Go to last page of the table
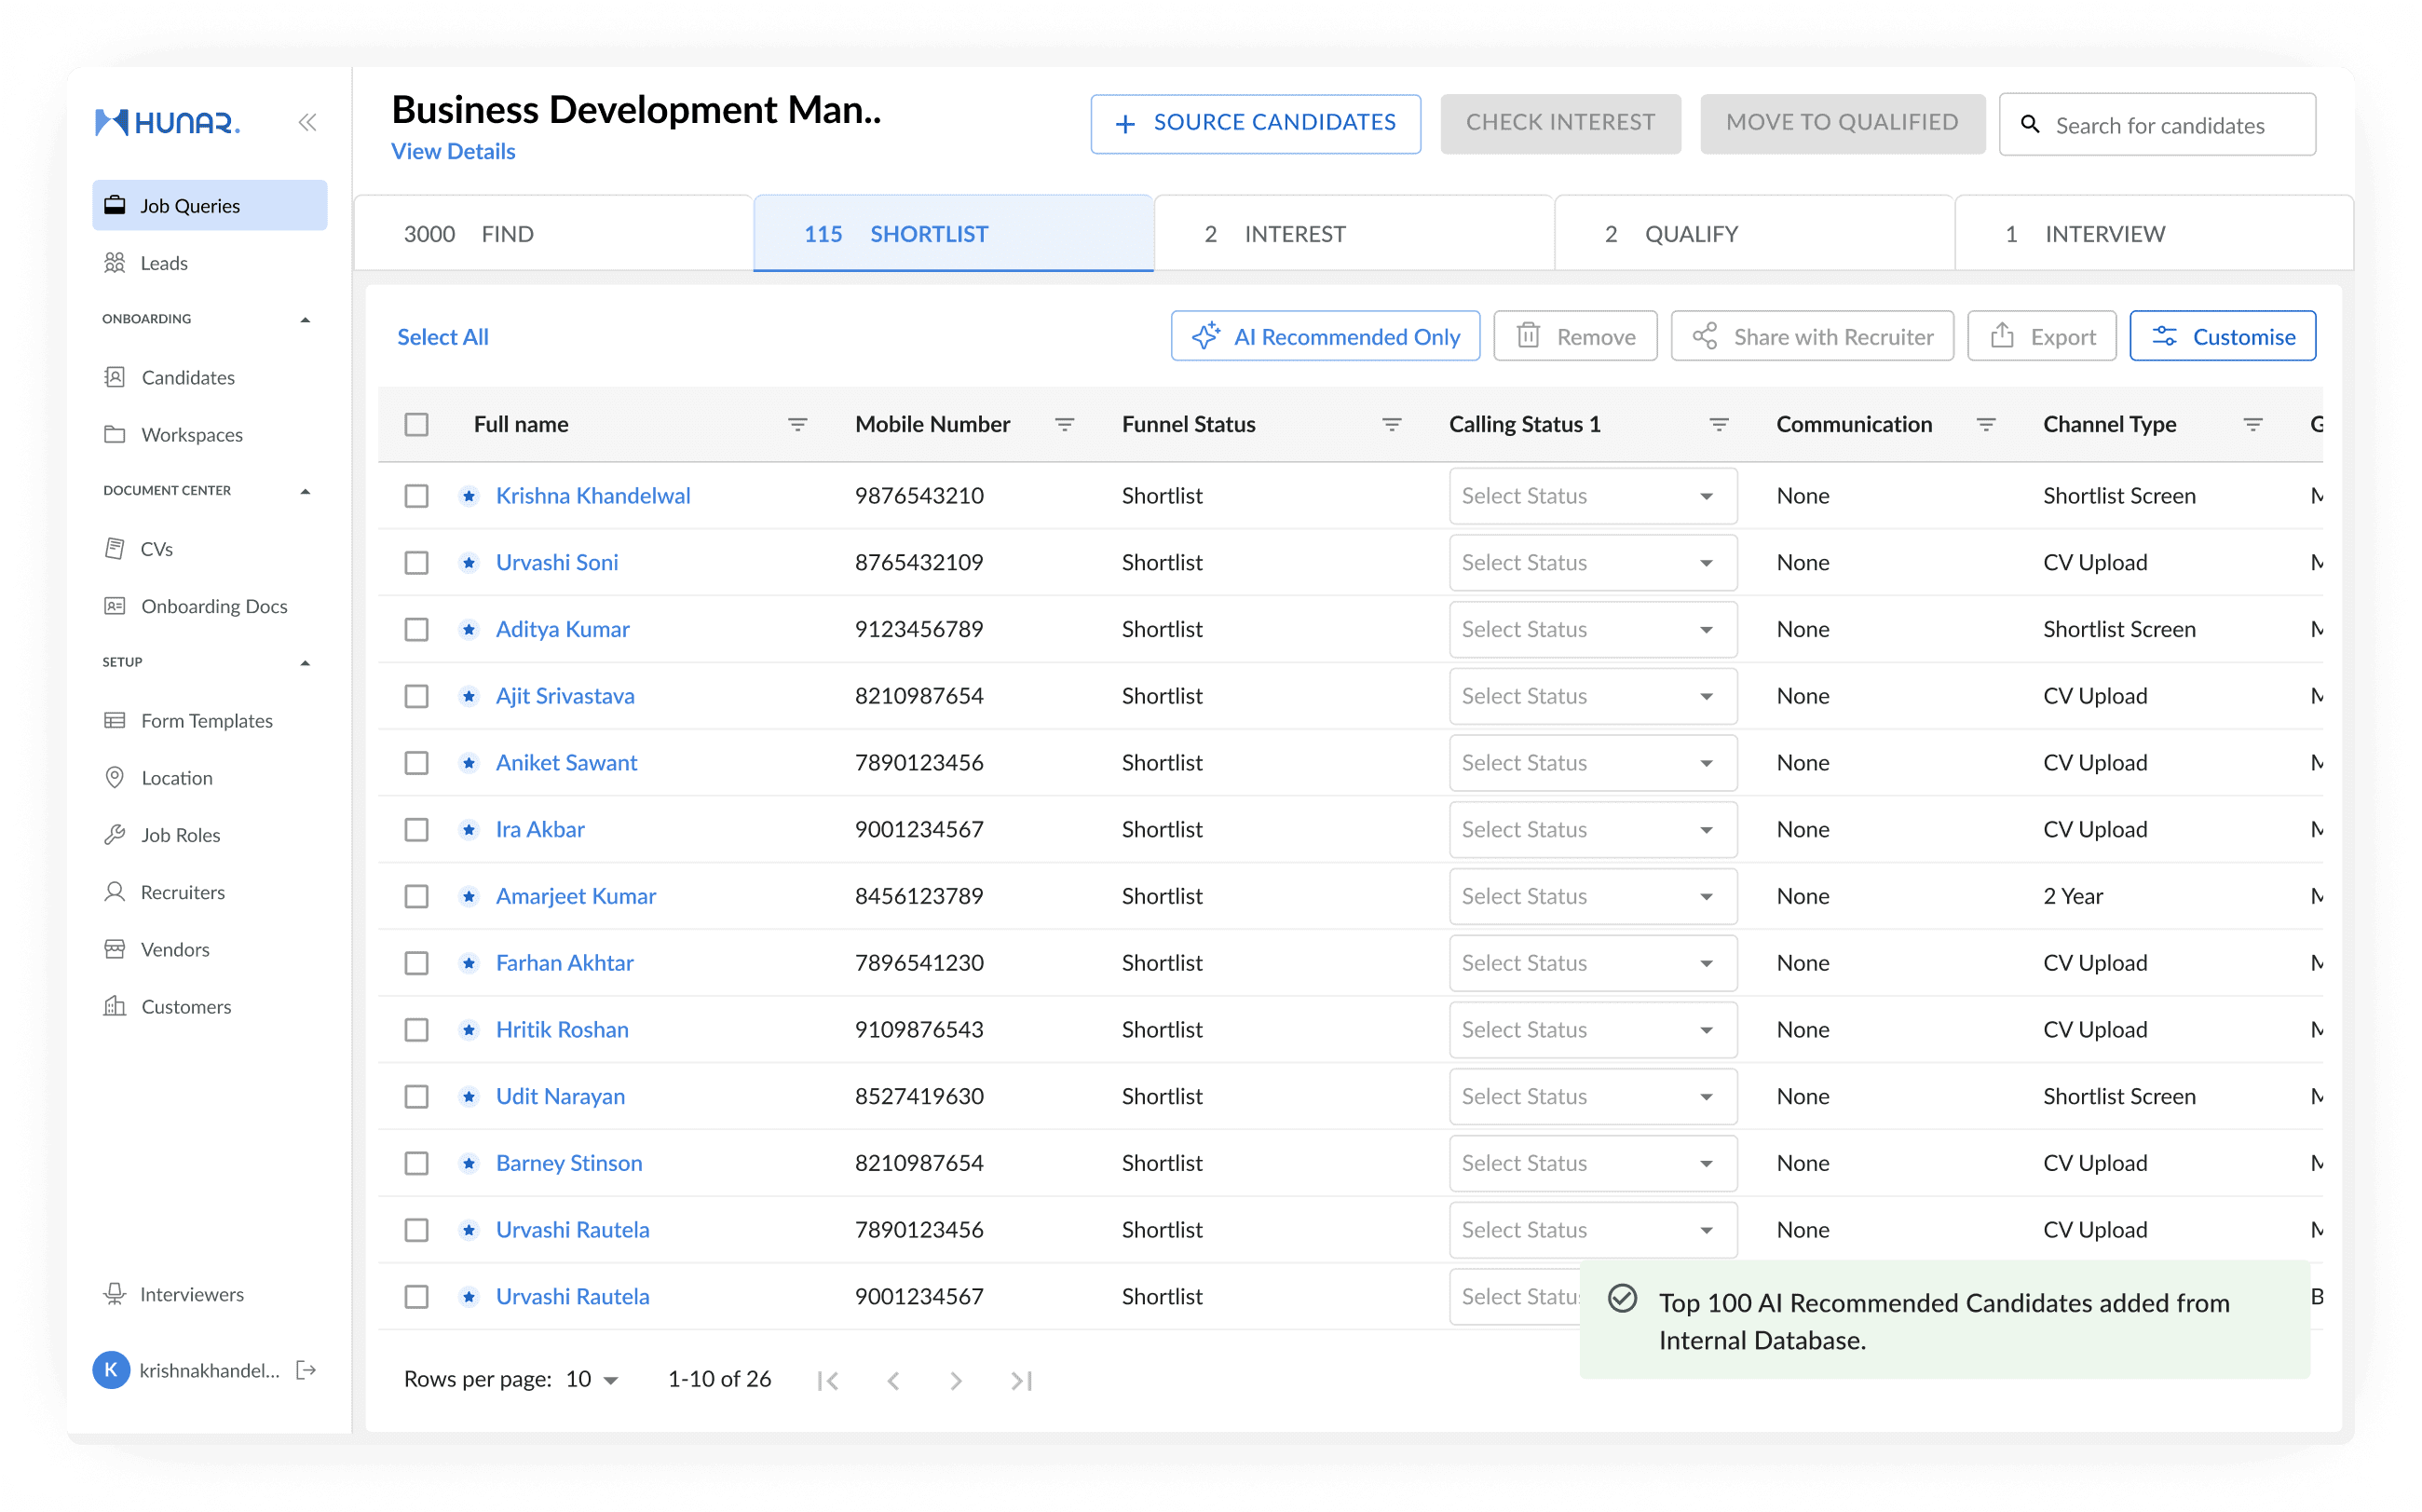This screenshot has height=1512, width=2422. tap(1021, 1381)
